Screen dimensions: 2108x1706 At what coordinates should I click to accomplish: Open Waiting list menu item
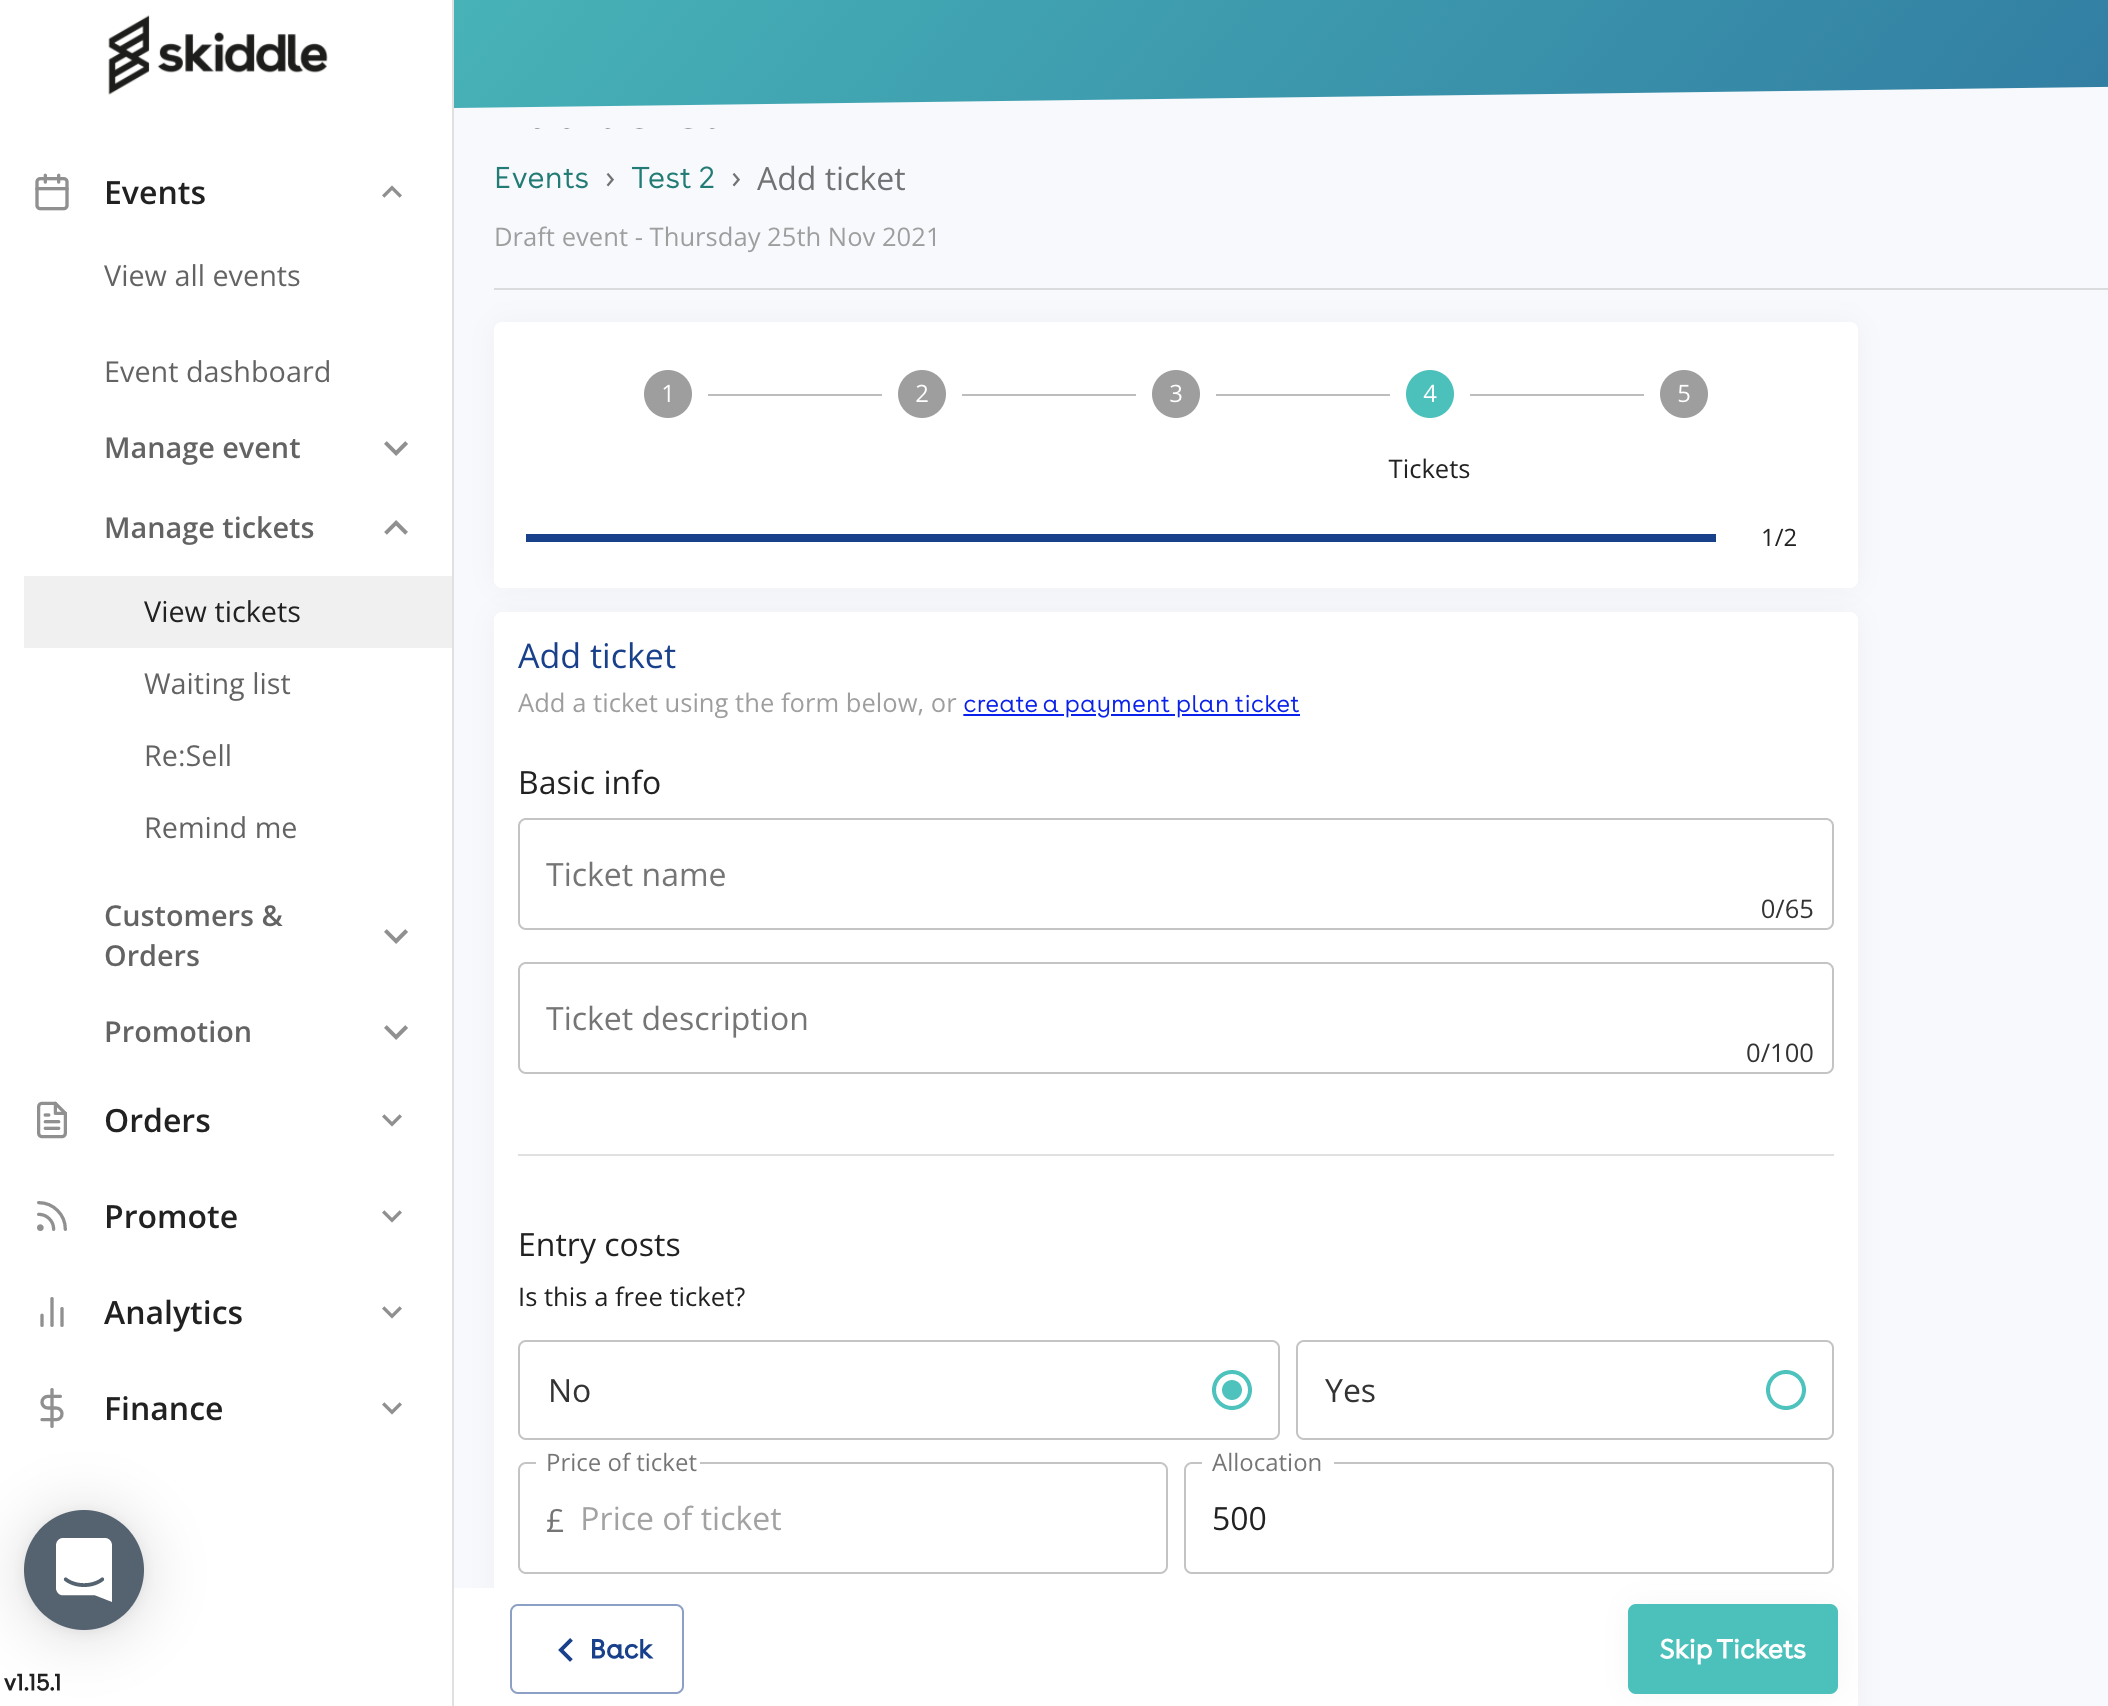(217, 684)
